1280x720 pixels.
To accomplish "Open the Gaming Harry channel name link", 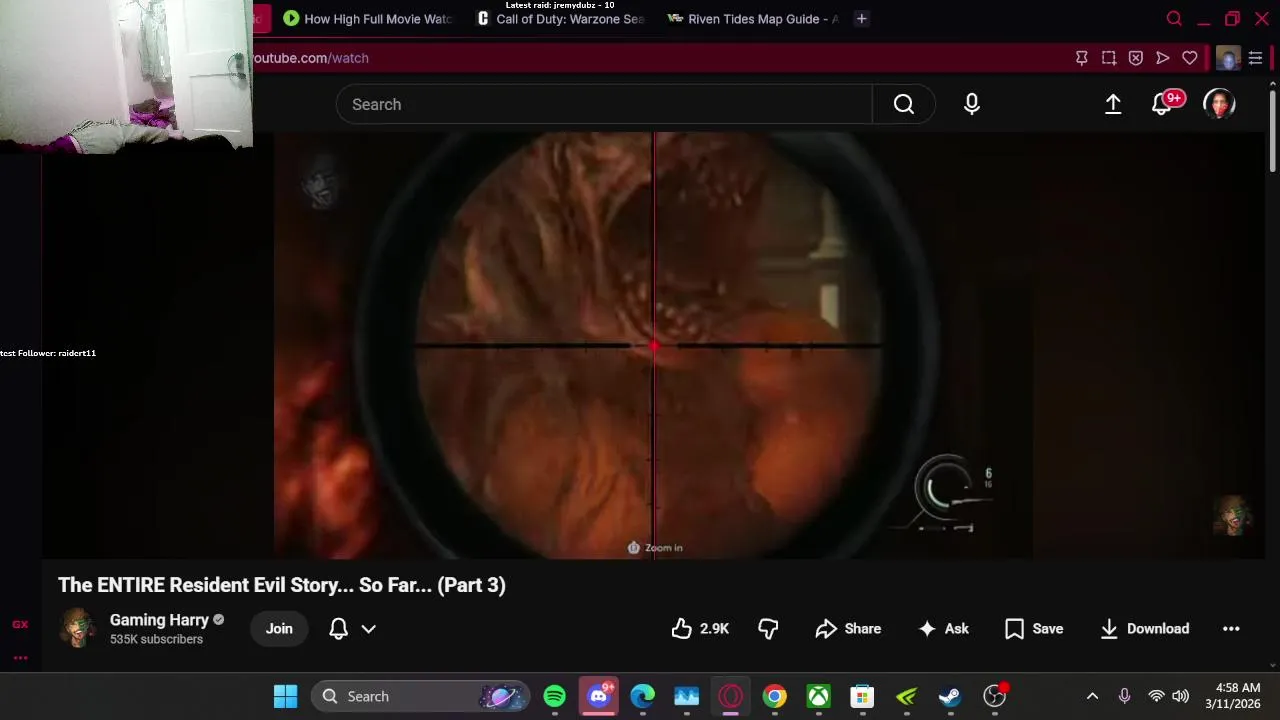I will tap(159, 620).
